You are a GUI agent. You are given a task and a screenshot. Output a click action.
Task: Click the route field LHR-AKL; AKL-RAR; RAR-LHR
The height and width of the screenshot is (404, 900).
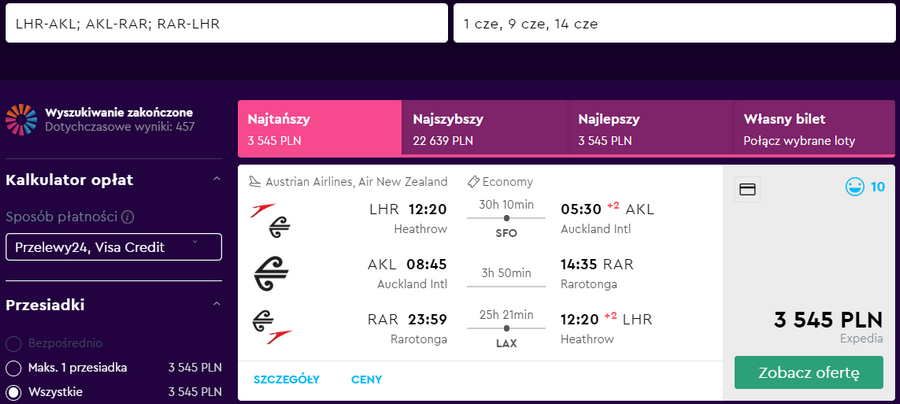click(x=227, y=23)
